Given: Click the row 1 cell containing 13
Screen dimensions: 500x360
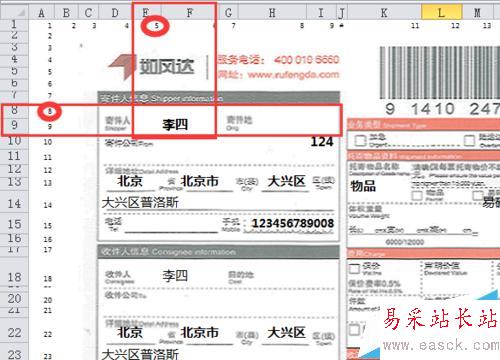Looking at the screenshot, I should [487, 25].
